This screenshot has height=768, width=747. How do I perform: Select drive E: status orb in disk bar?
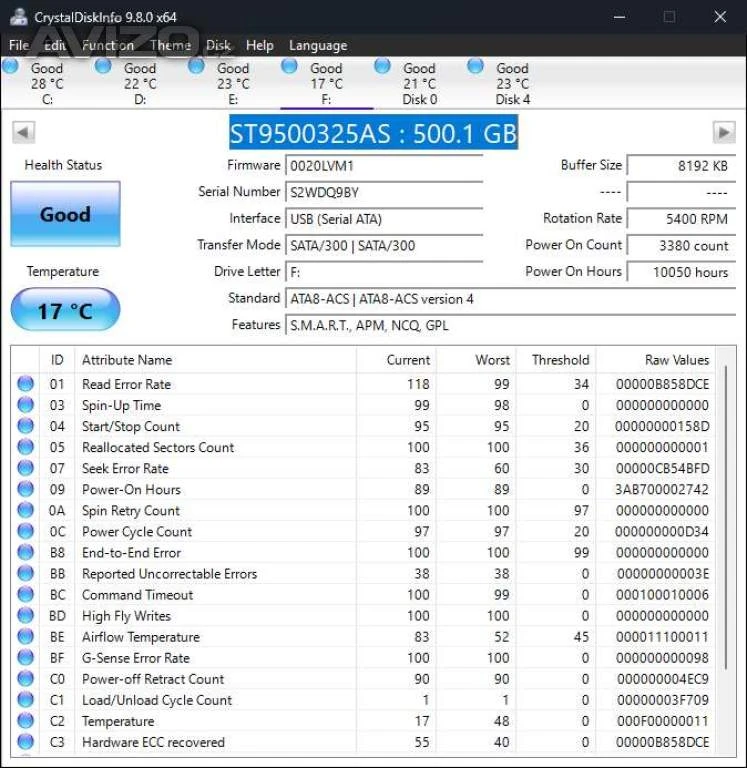197,67
